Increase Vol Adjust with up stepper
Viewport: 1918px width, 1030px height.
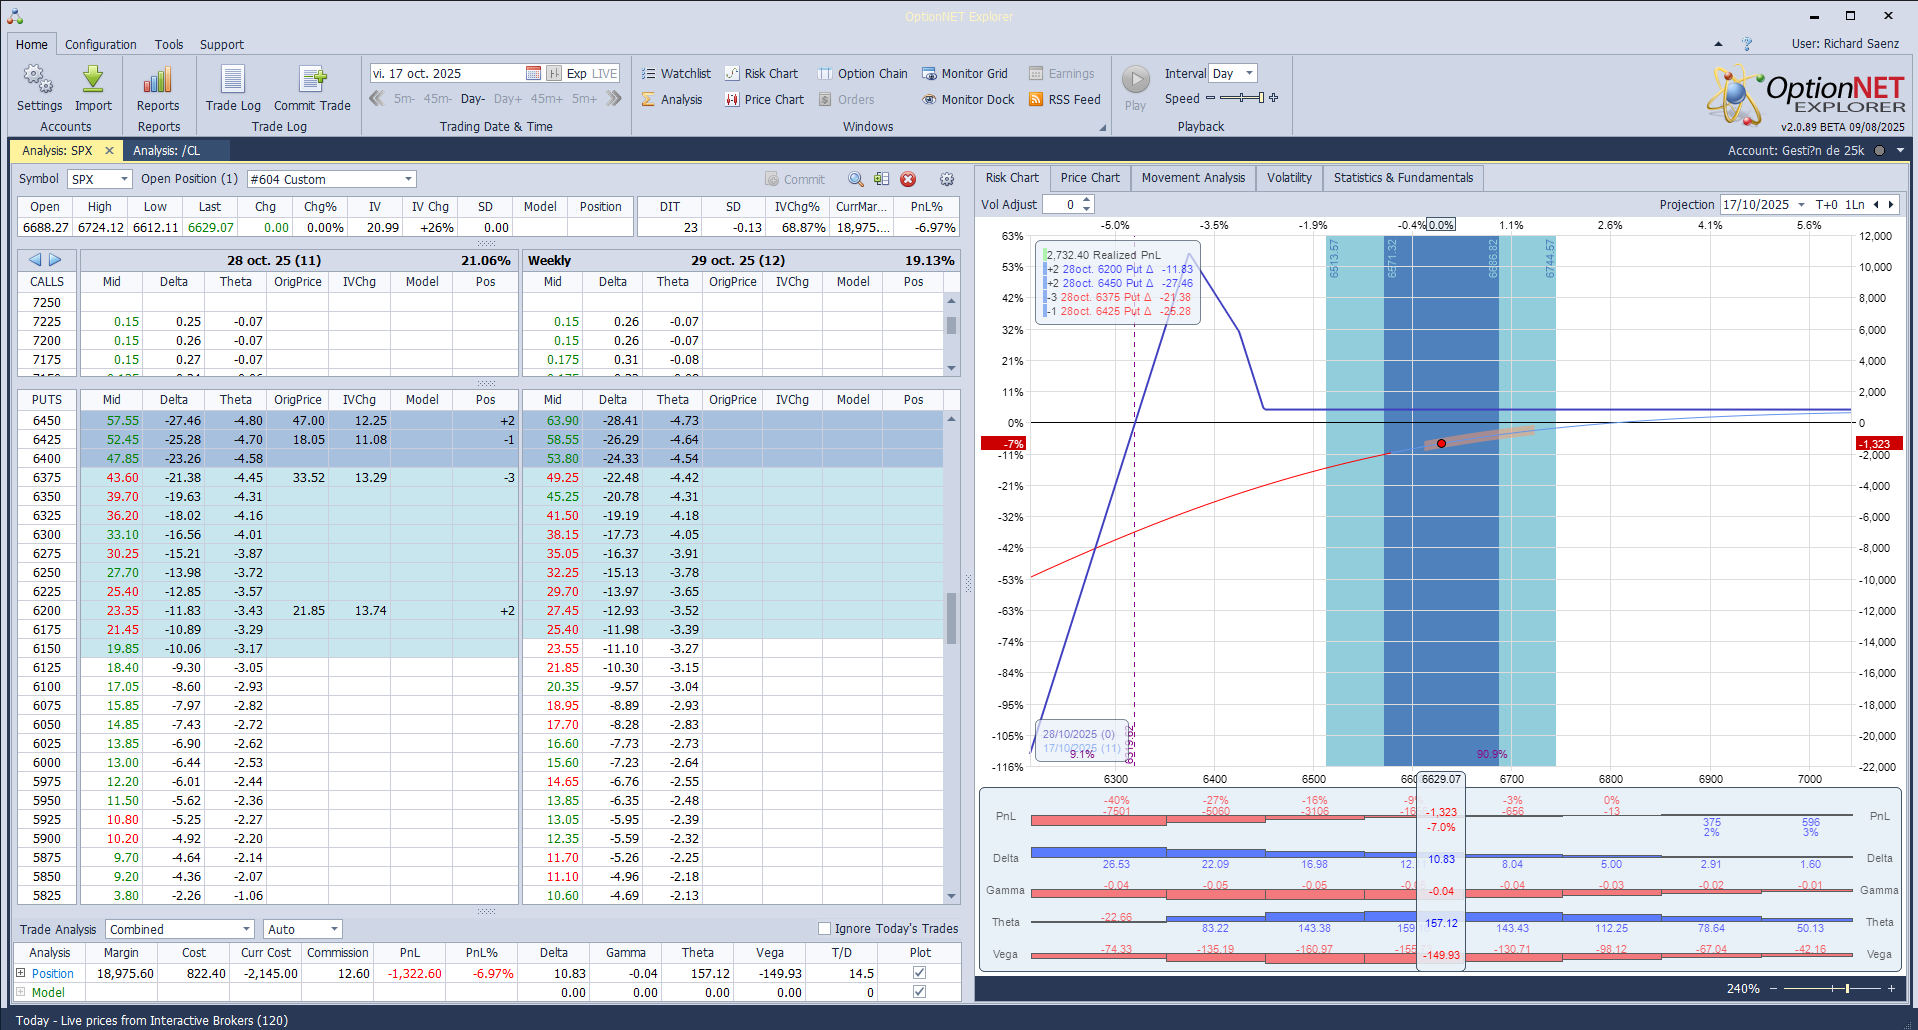pyautogui.click(x=1087, y=200)
